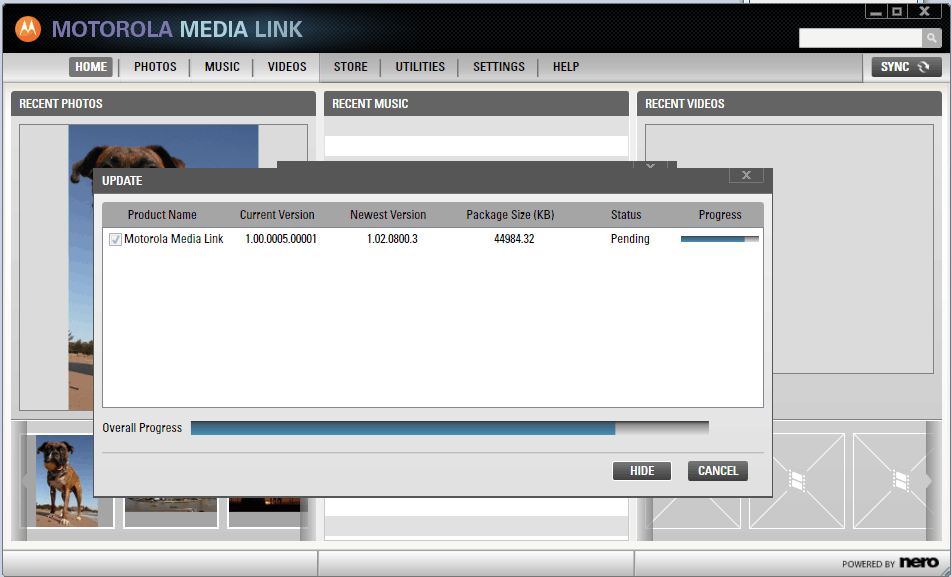Switch to the PHOTOS tab
The image size is (952, 577).
click(x=155, y=67)
